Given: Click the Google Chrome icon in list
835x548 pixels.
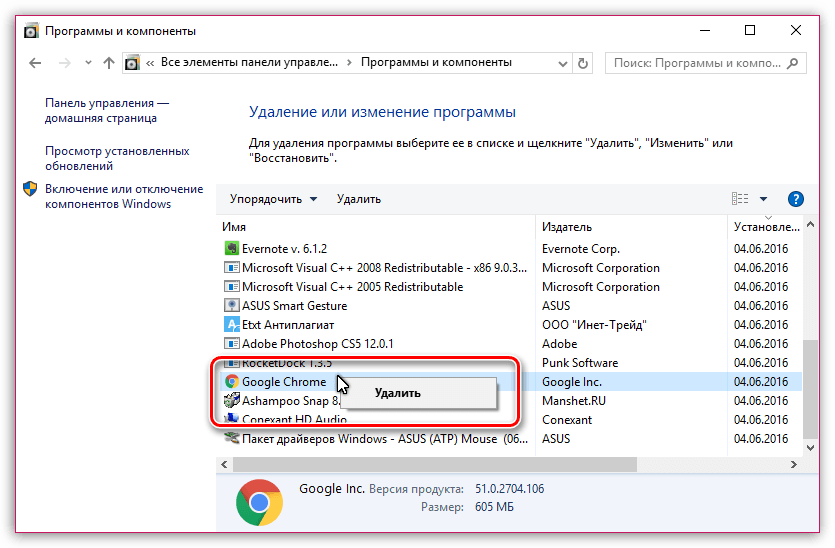Looking at the screenshot, I should 231,382.
